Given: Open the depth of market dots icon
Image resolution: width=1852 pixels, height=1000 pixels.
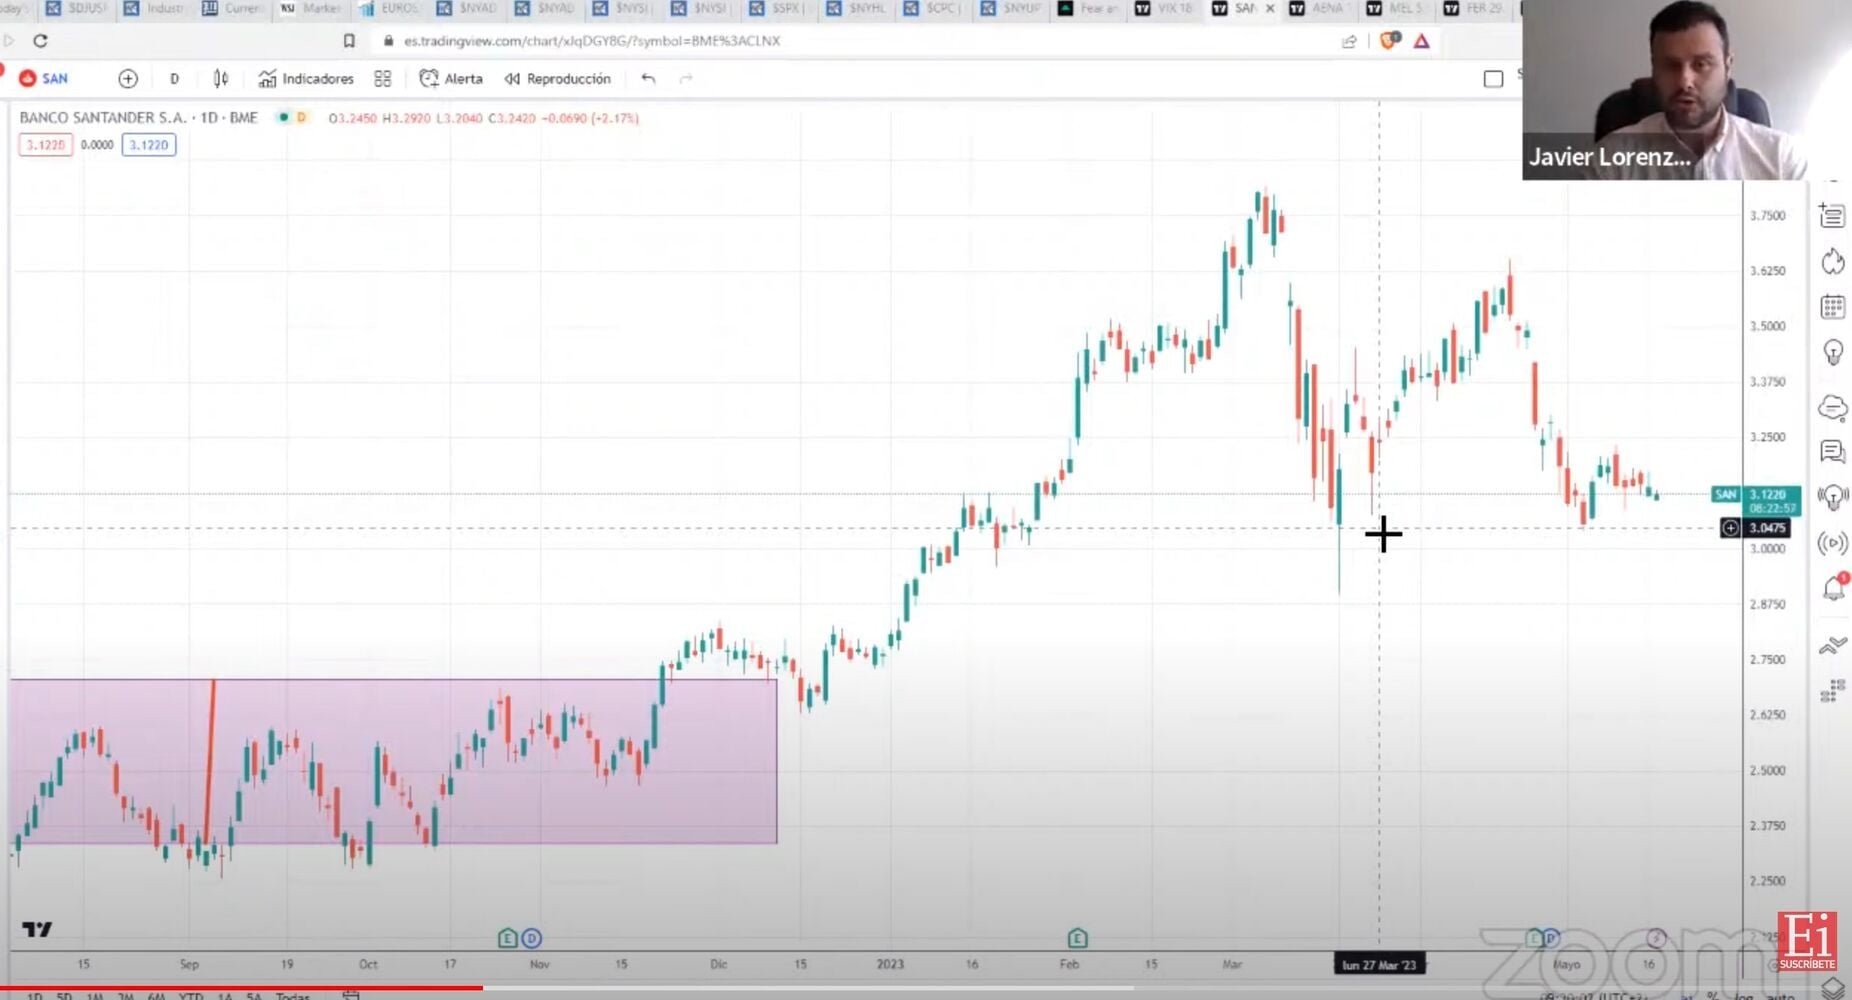Looking at the screenshot, I should [x=1832, y=690].
